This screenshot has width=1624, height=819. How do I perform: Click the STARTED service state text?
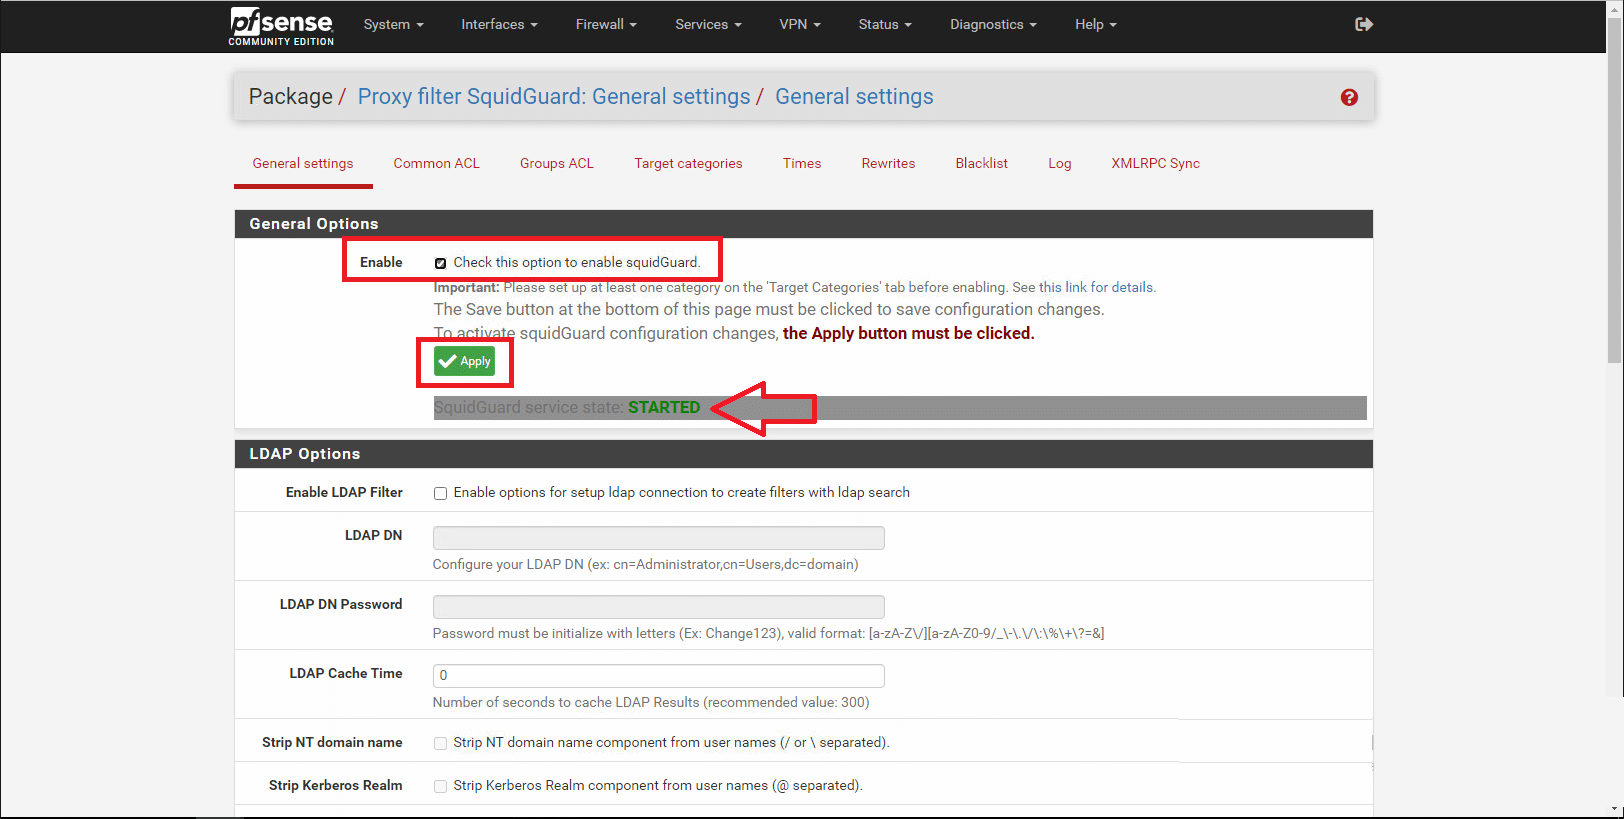point(664,407)
